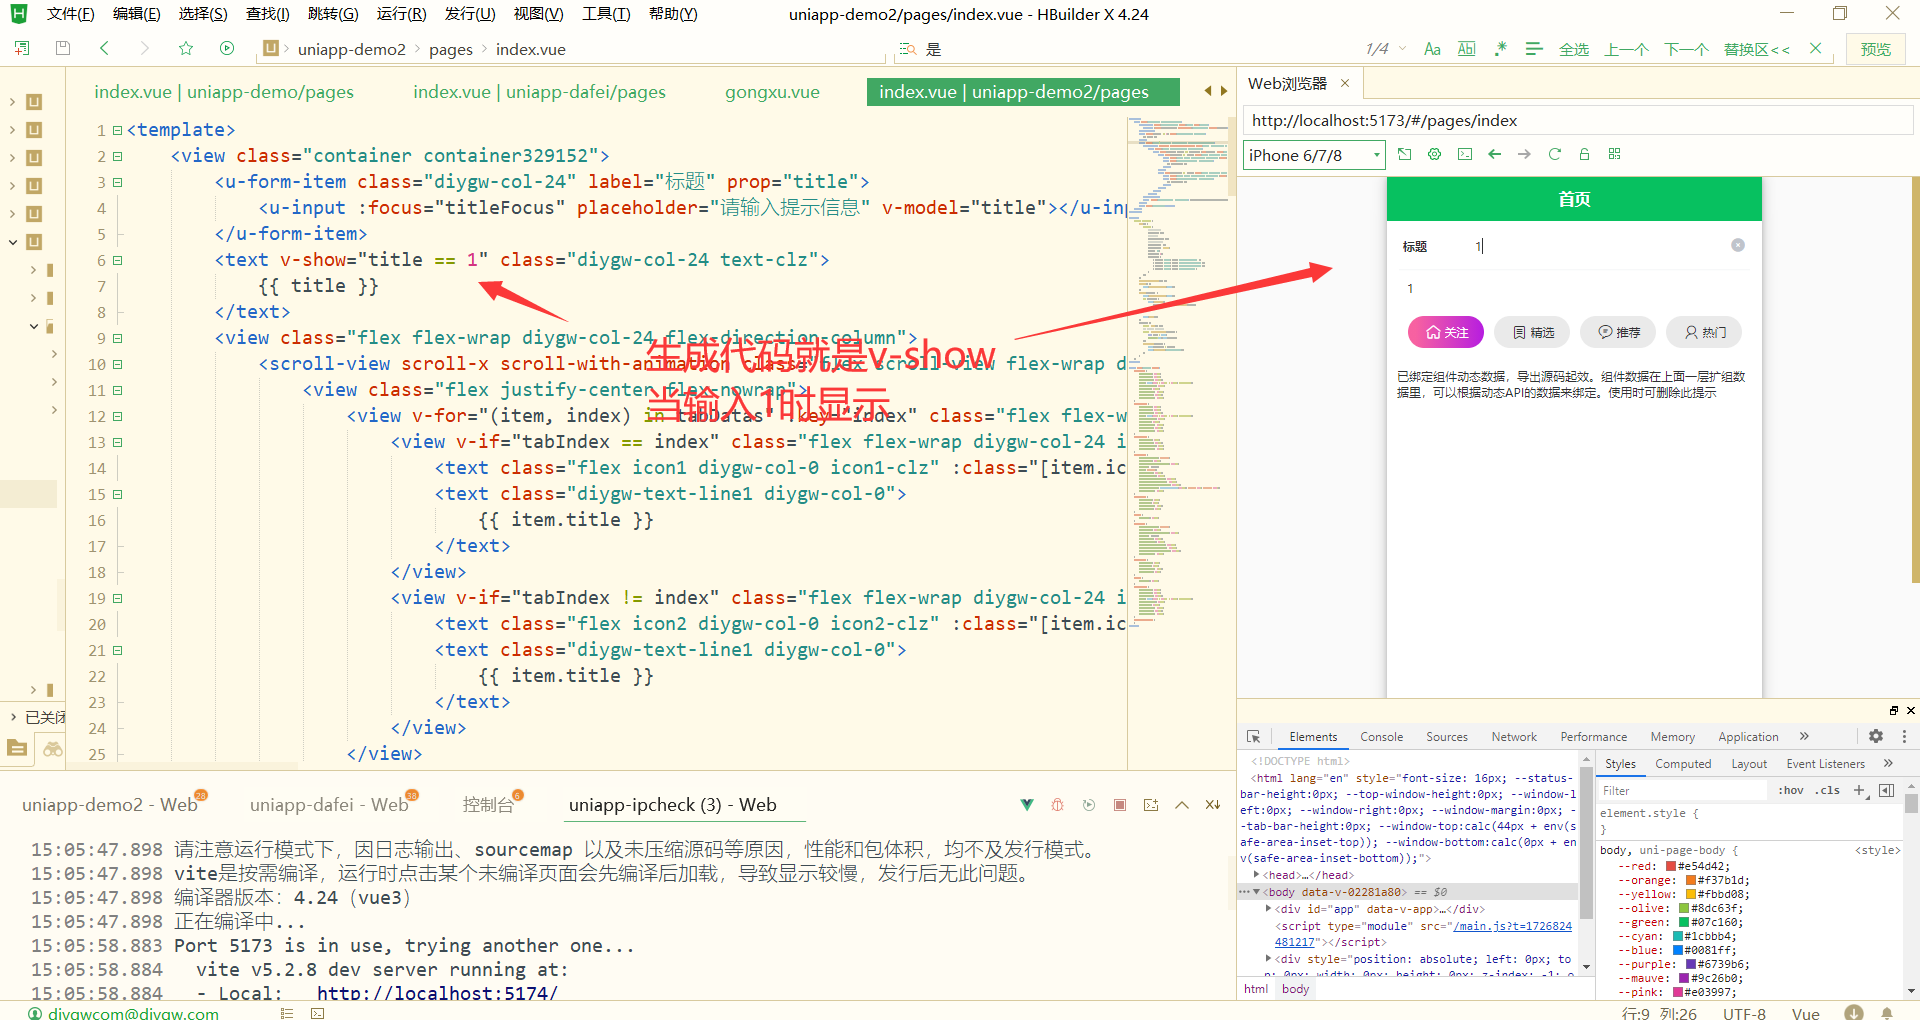Go back with the toolbar left arrow
Viewport: 1920px width, 1020px height.
pyautogui.click(x=104, y=48)
